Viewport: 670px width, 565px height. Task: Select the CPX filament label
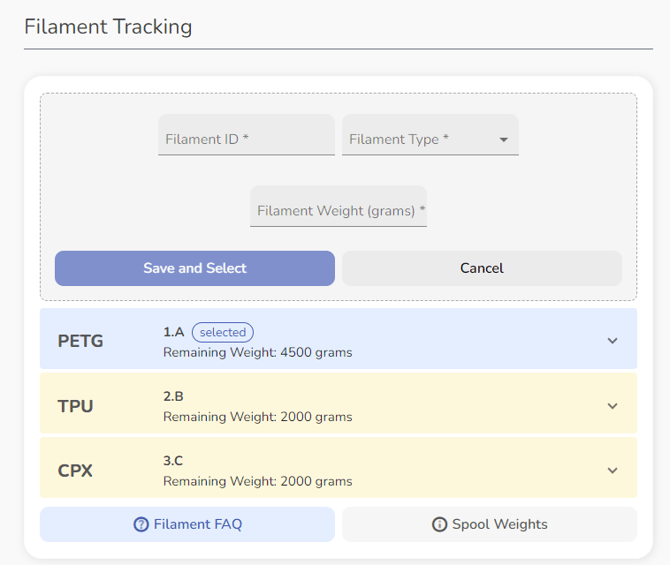click(x=76, y=470)
